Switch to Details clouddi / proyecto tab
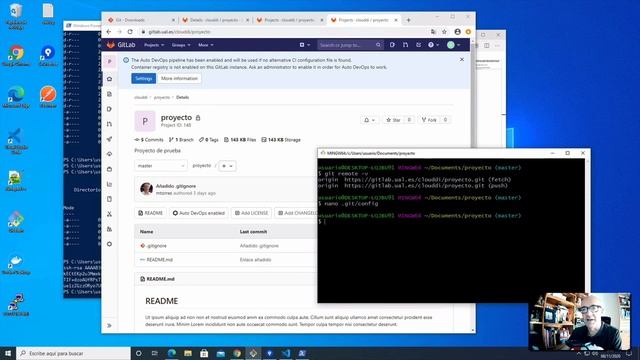Viewport: 640px width, 360px height. tap(216, 20)
